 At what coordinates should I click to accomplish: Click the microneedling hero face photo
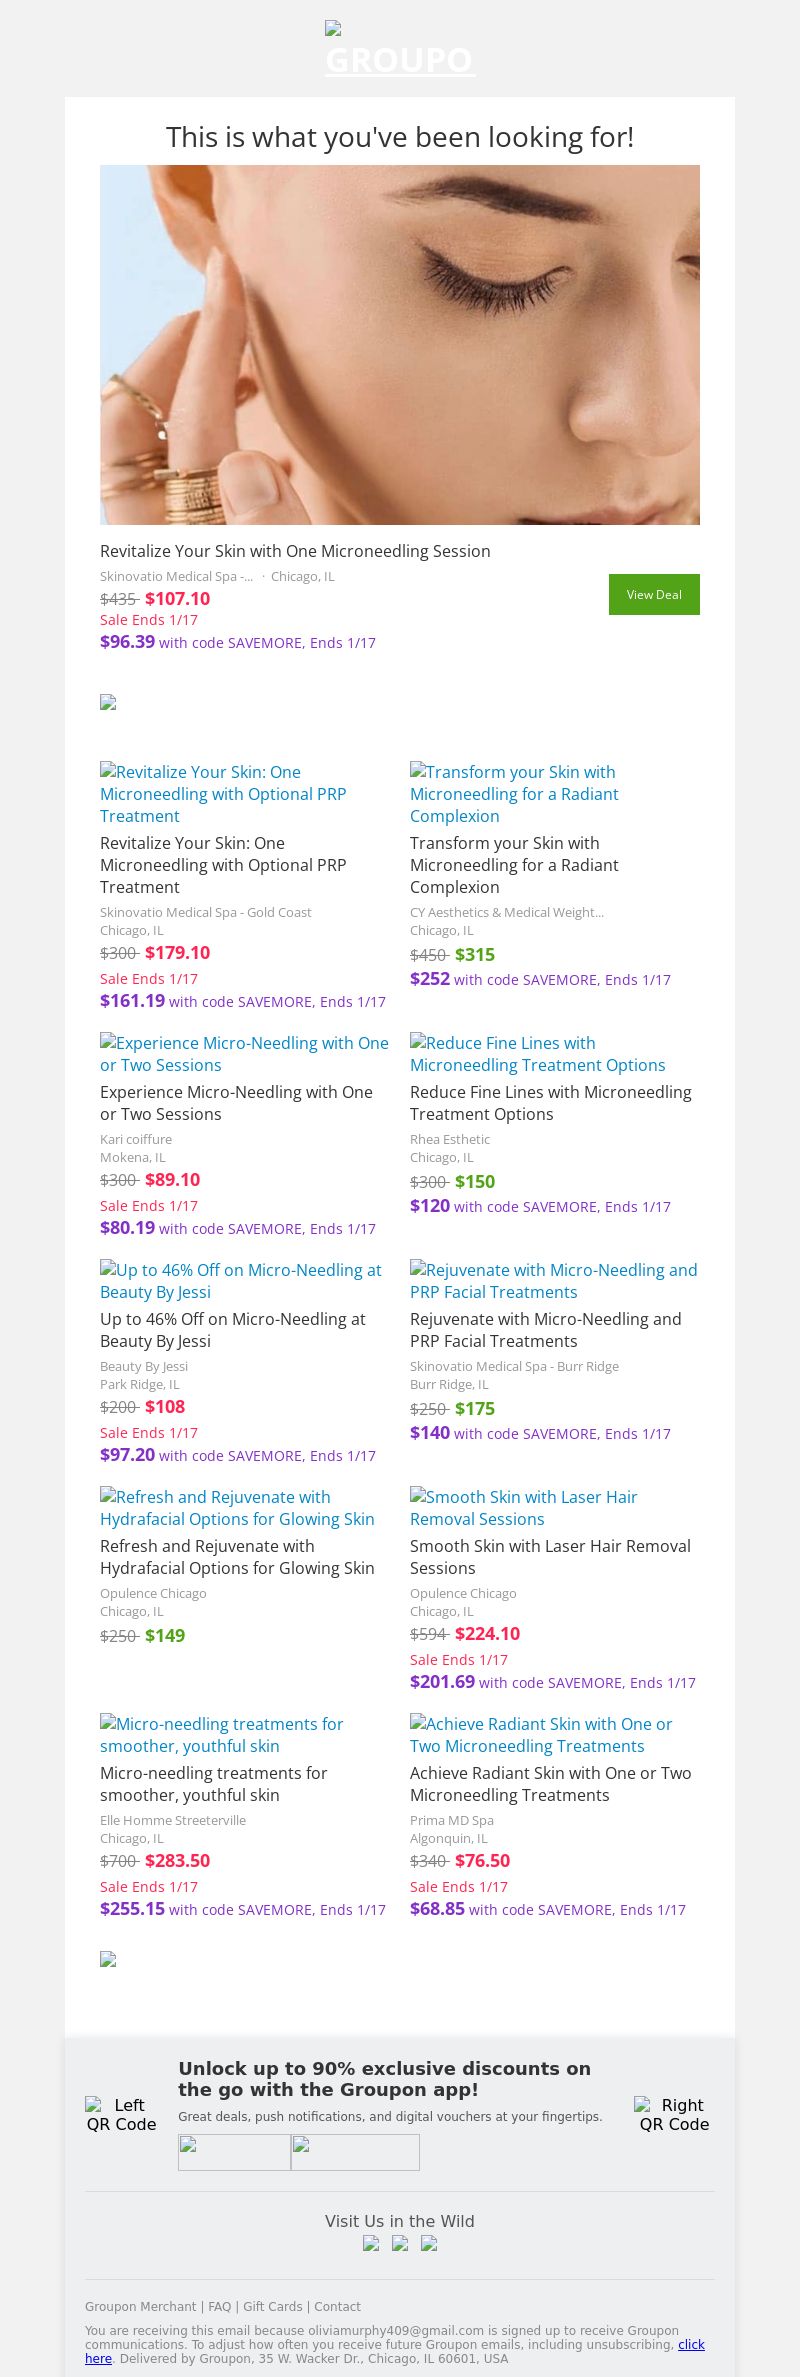pyautogui.click(x=400, y=345)
